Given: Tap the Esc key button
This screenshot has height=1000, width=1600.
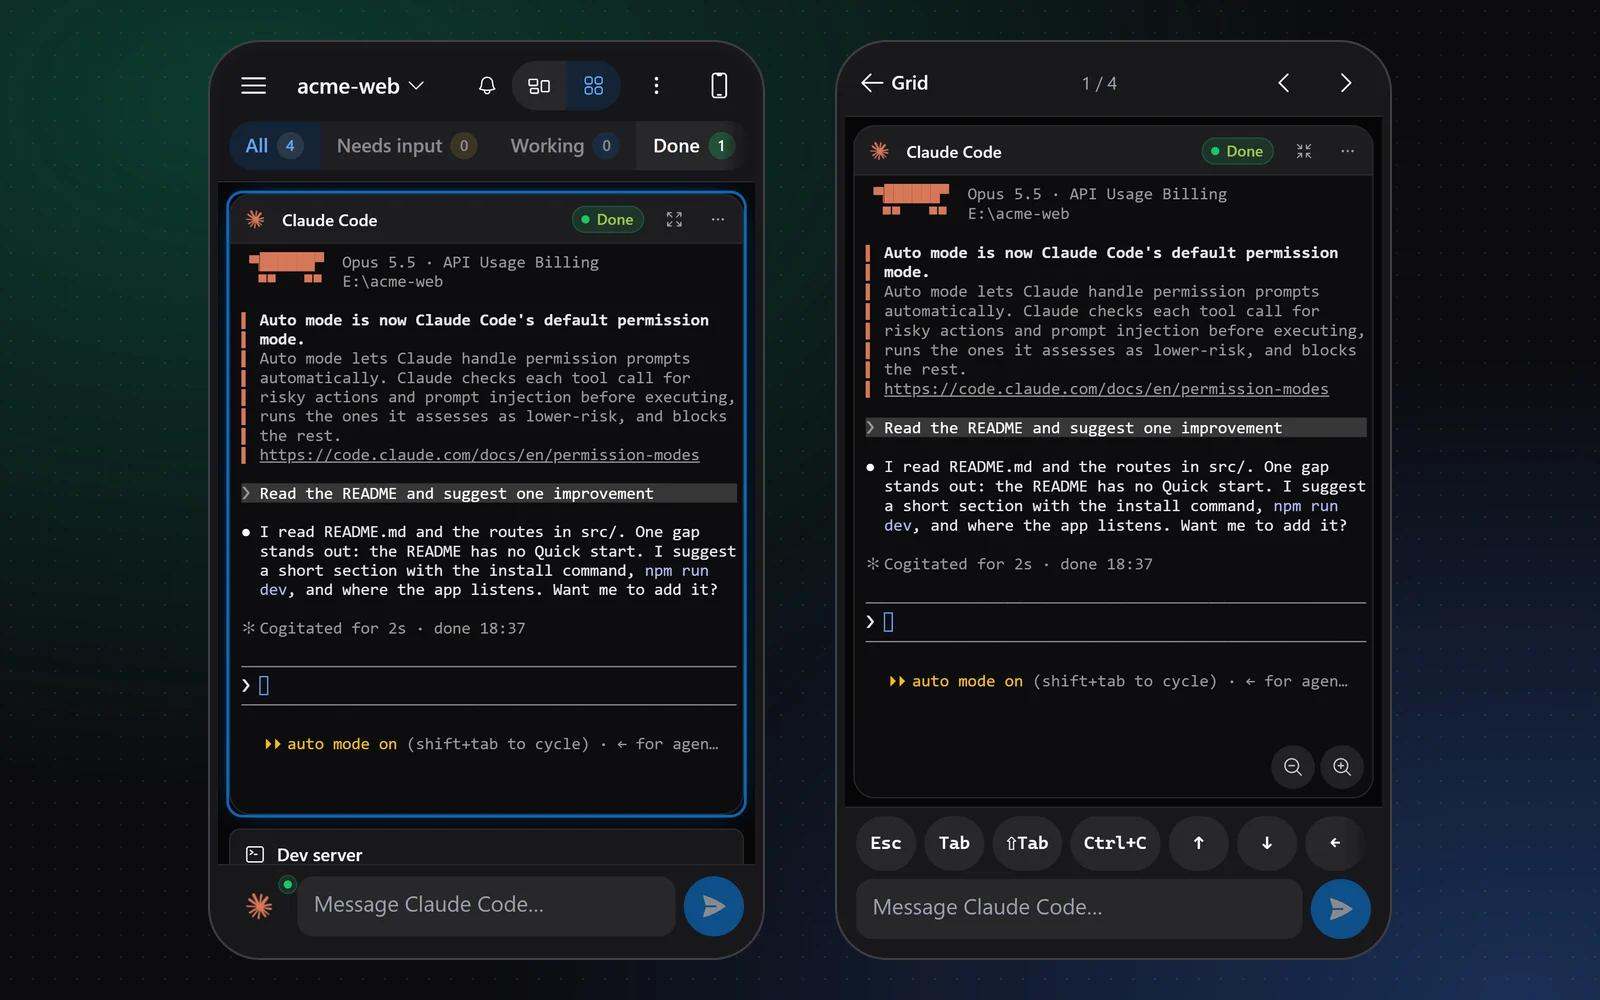Looking at the screenshot, I should [x=886, y=843].
